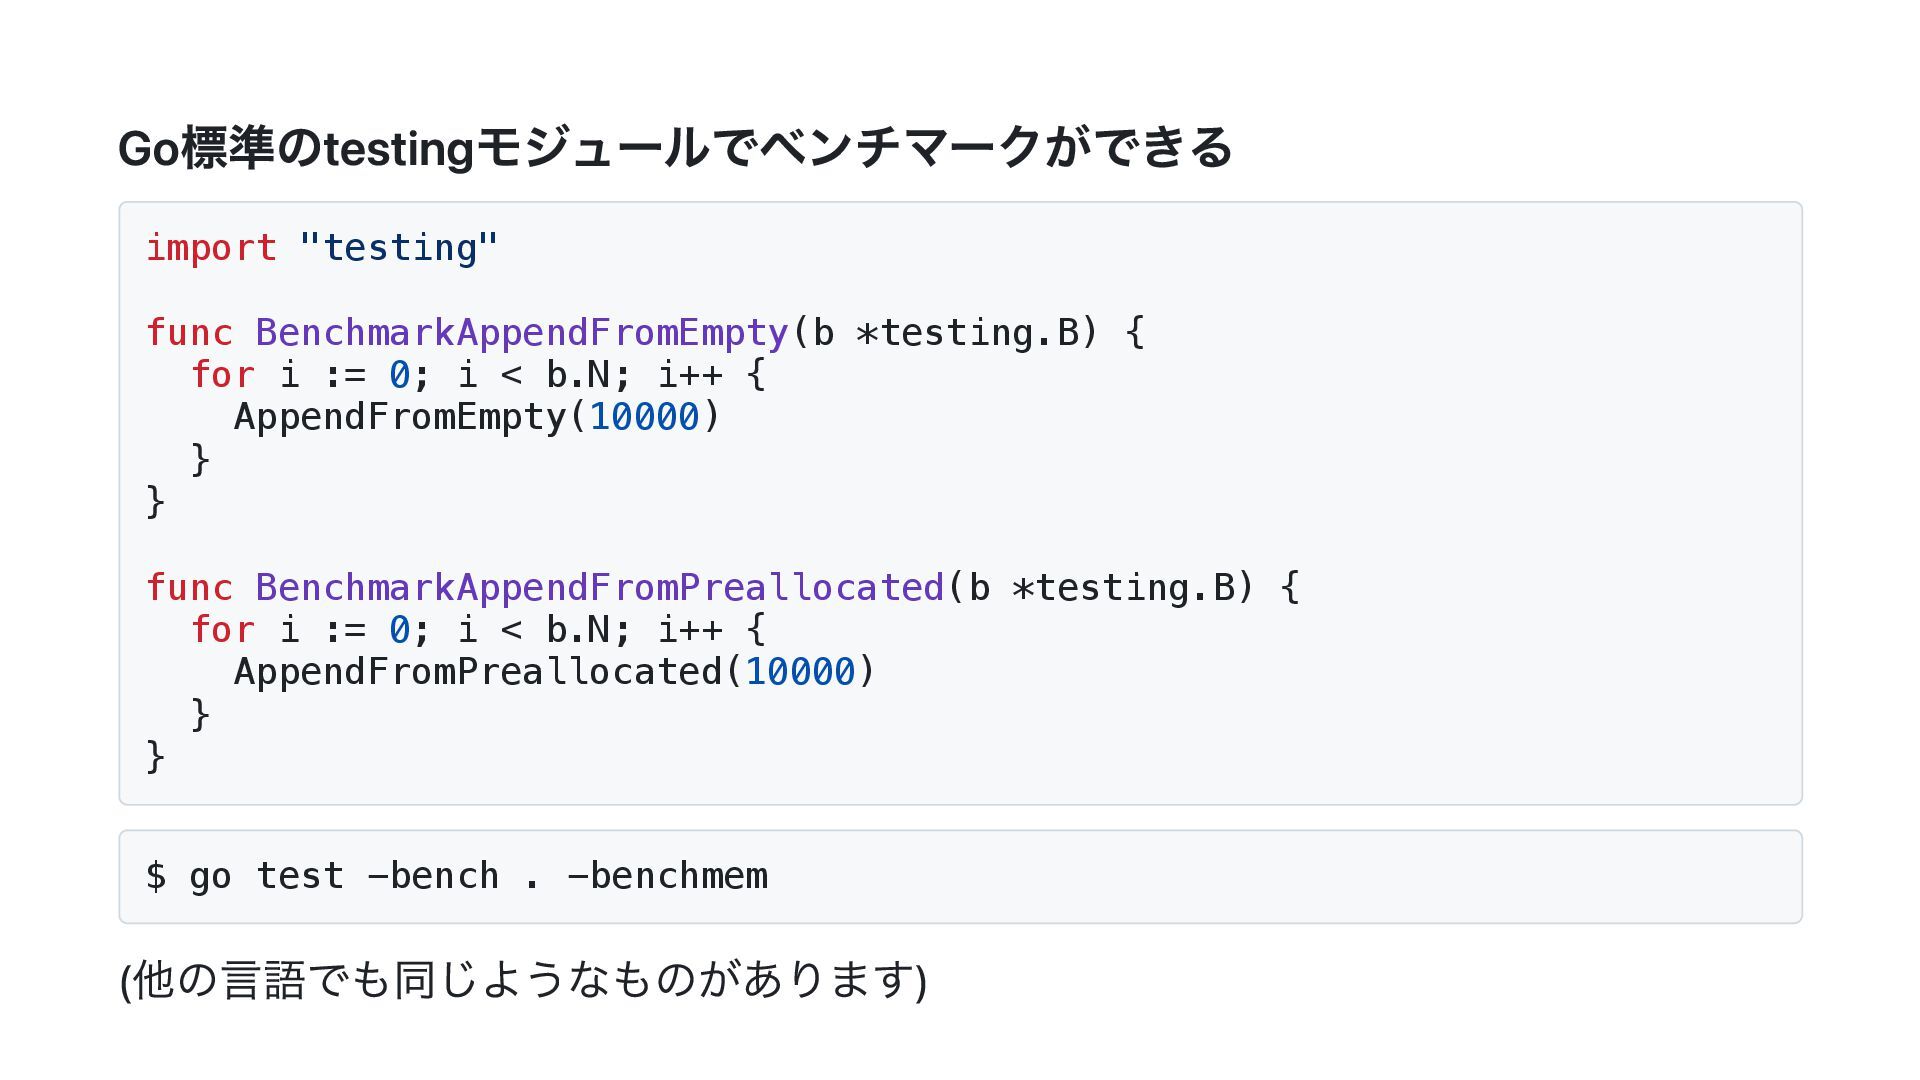The image size is (1920, 1080).
Task: Click the slide heading about Go testing module
Action: coord(675,148)
